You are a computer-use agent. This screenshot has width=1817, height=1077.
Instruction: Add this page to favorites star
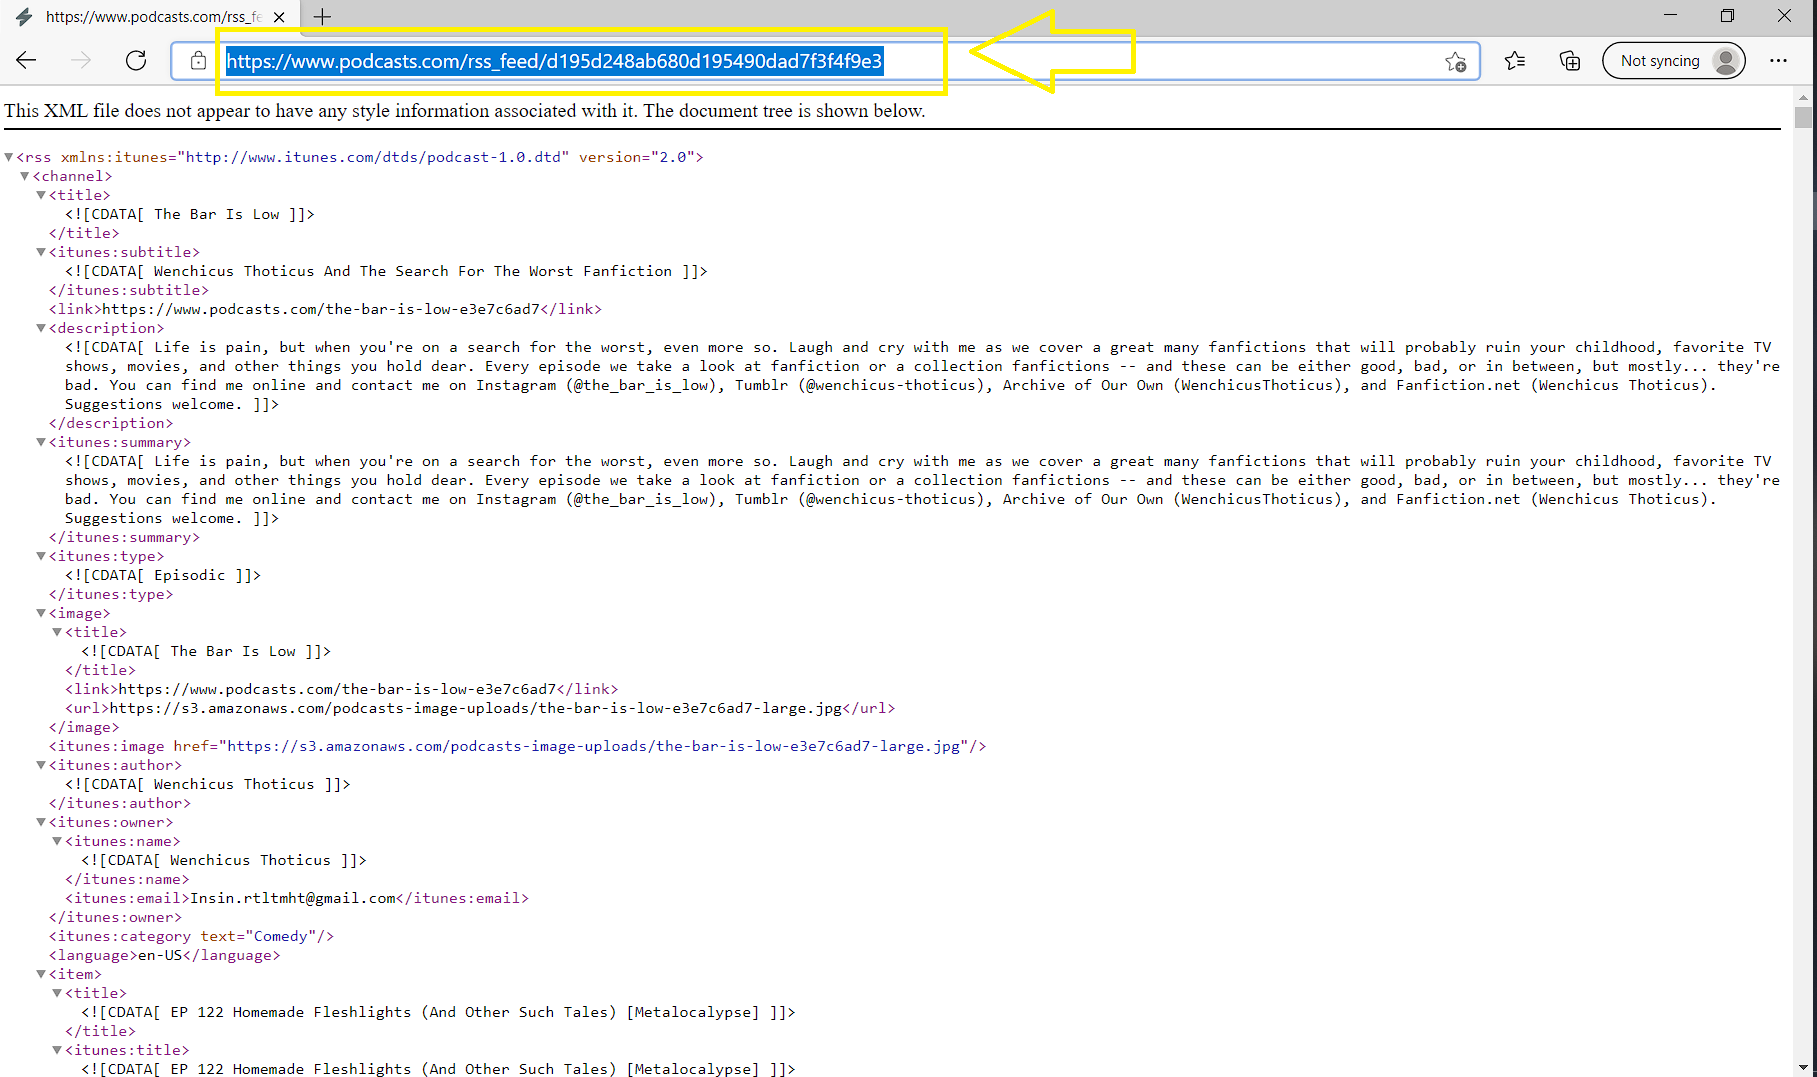point(1455,62)
